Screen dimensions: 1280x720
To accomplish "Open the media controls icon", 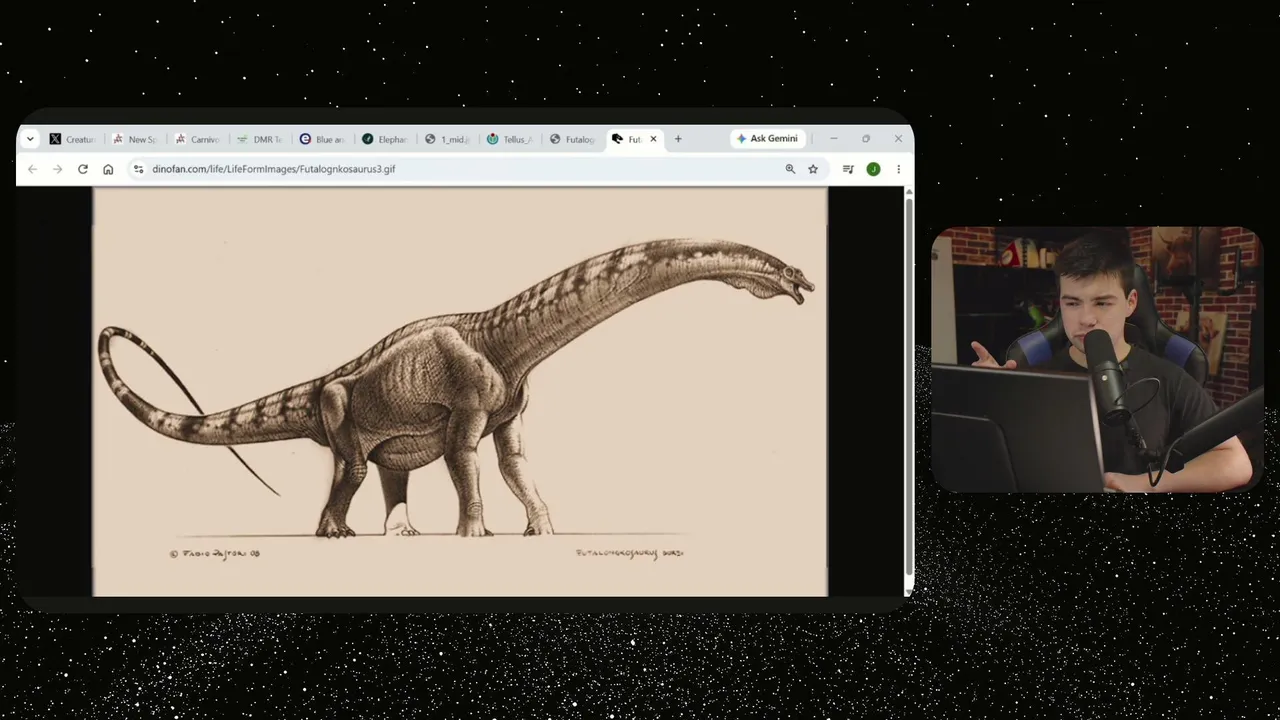I will (x=848, y=169).
